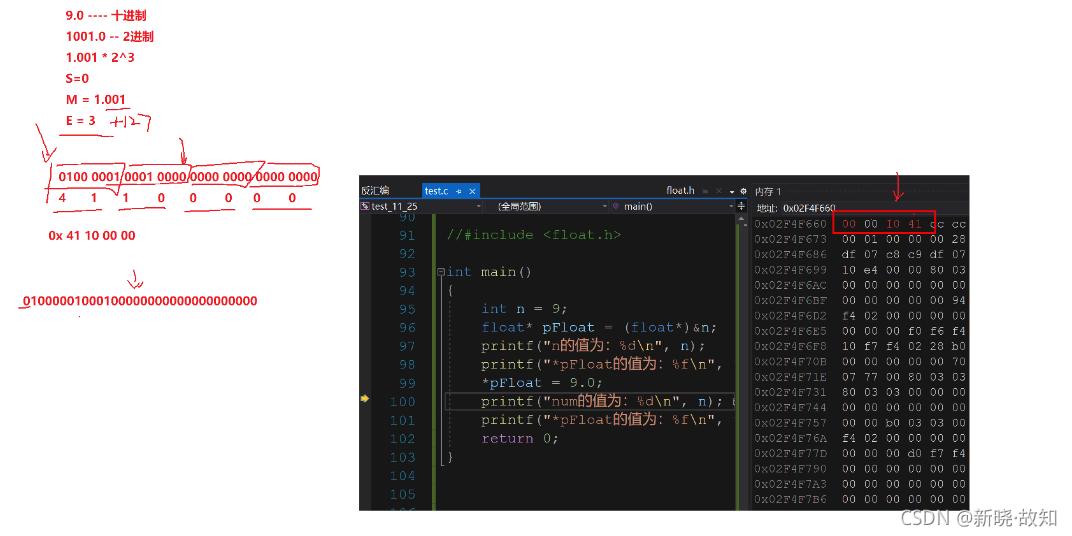Switch to the float.h preview tab
The width and height of the screenshot is (1072, 536).
point(680,190)
